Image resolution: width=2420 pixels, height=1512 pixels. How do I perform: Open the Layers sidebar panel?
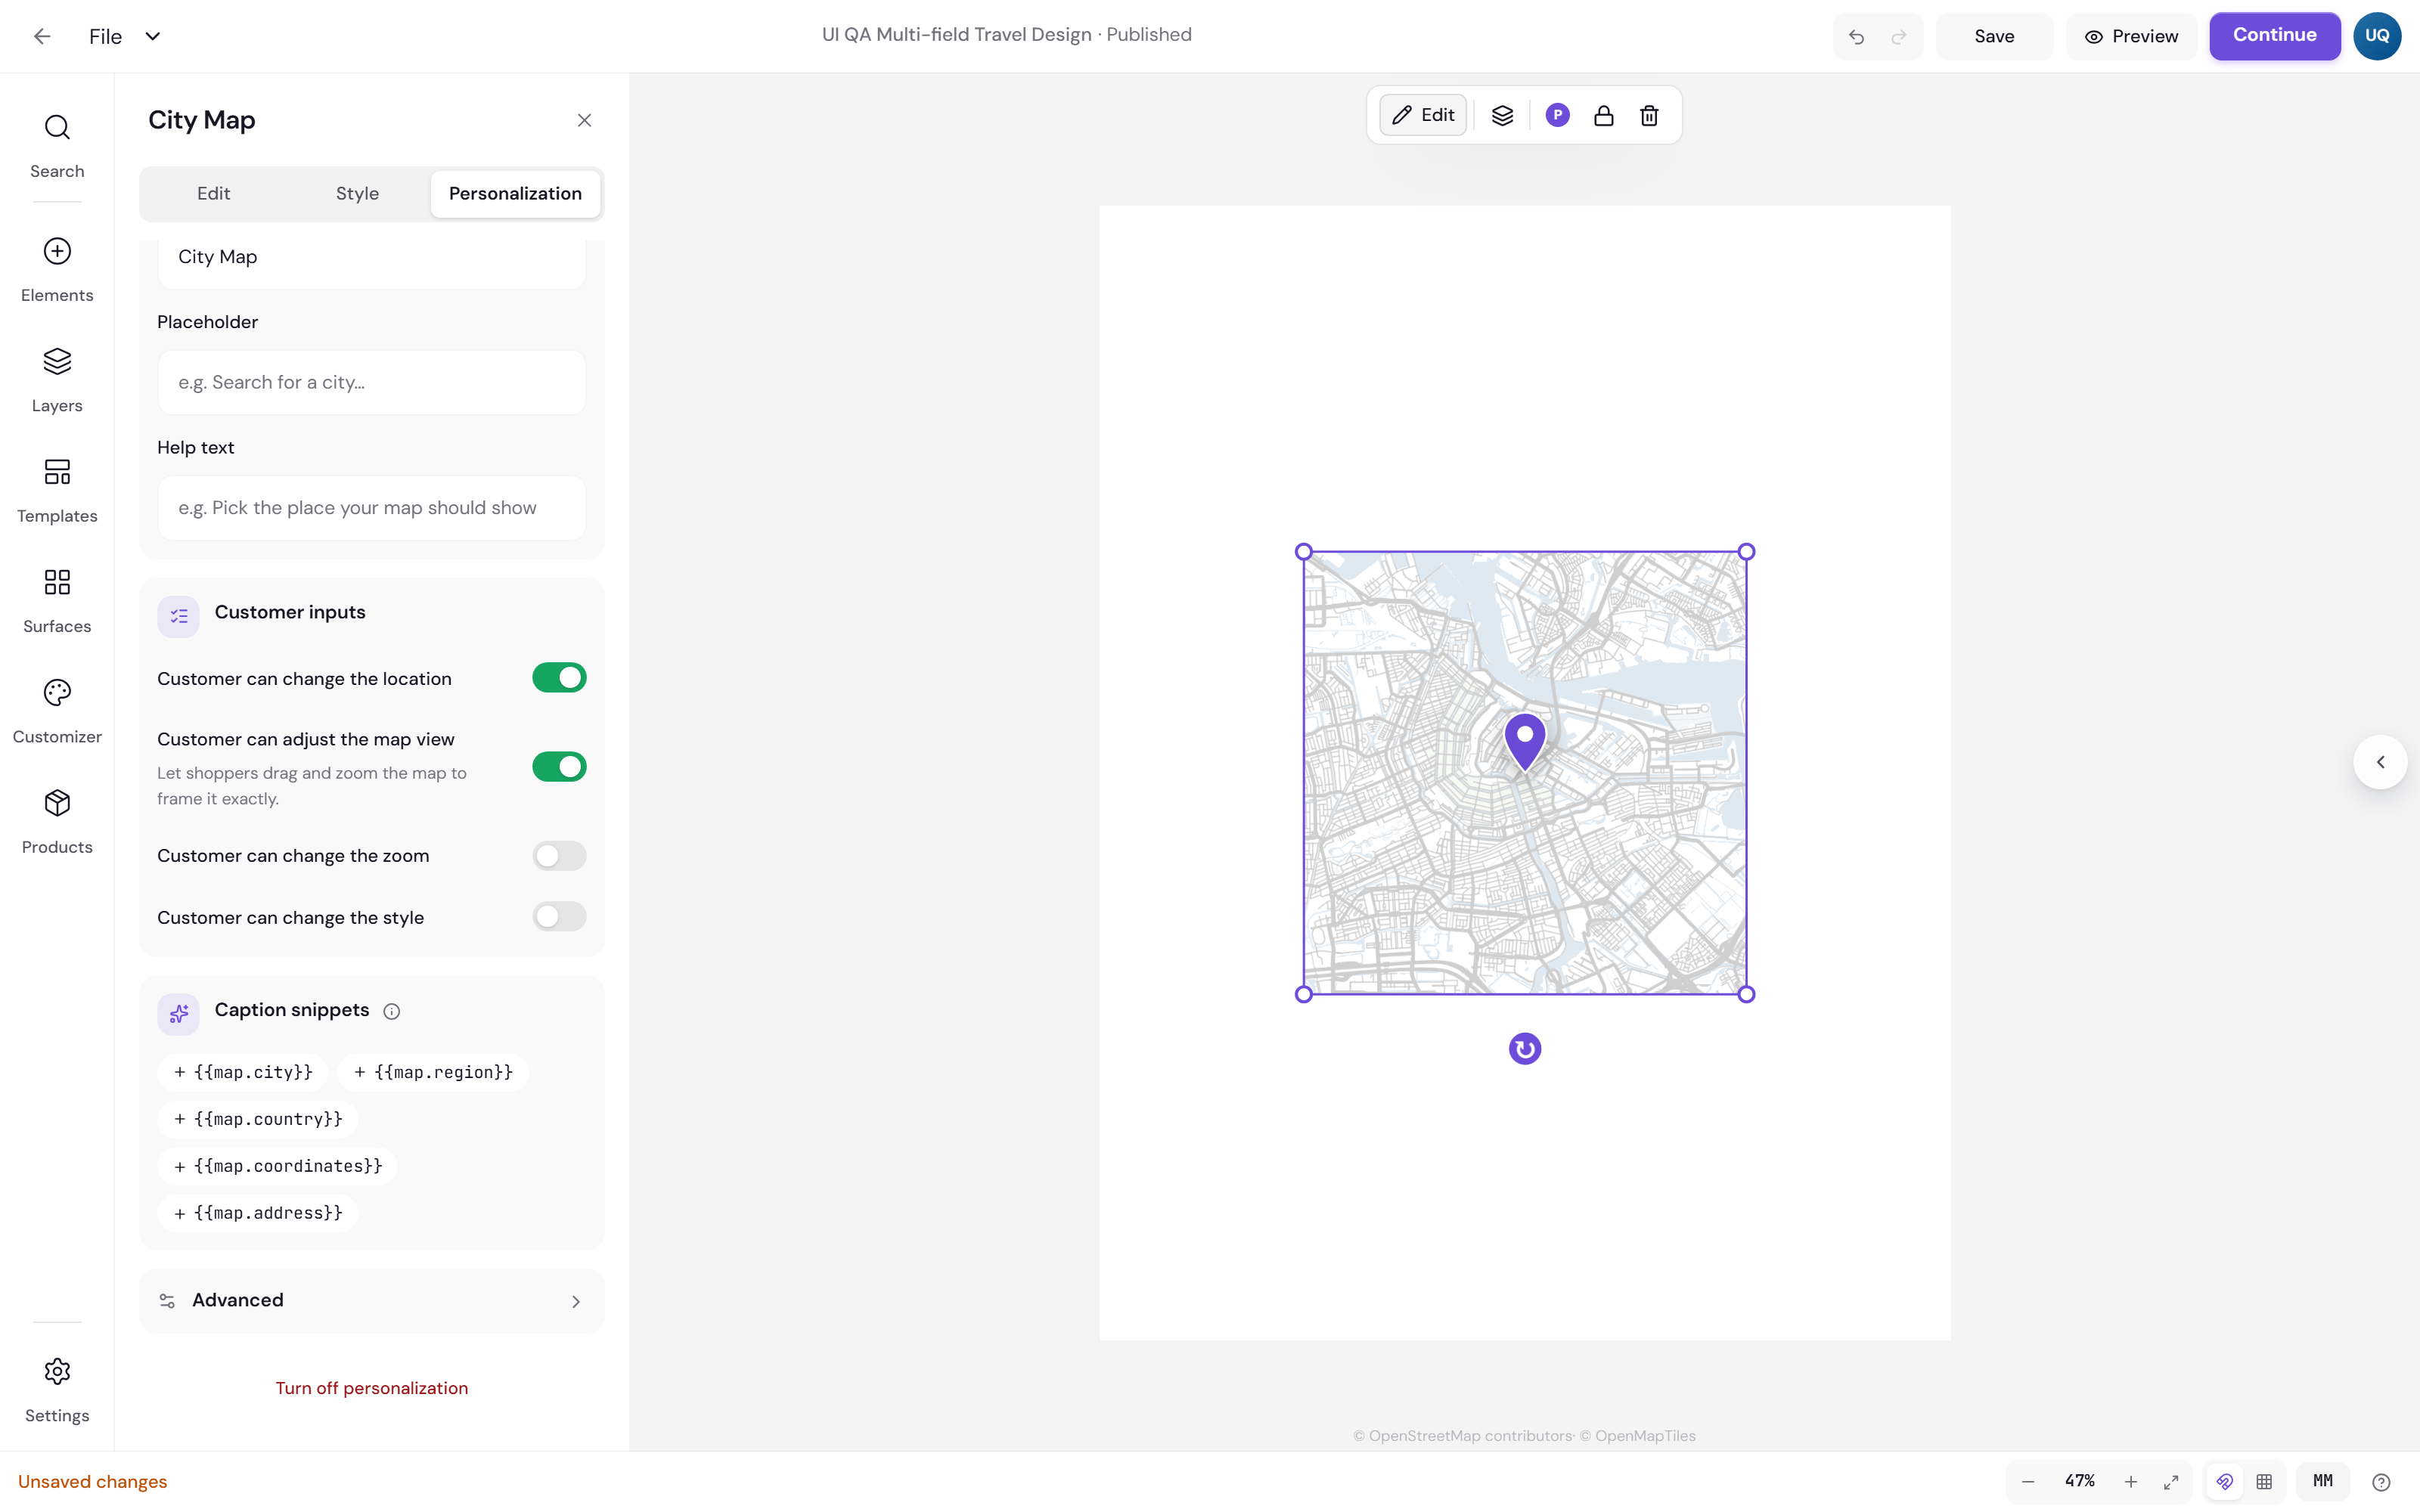57,380
